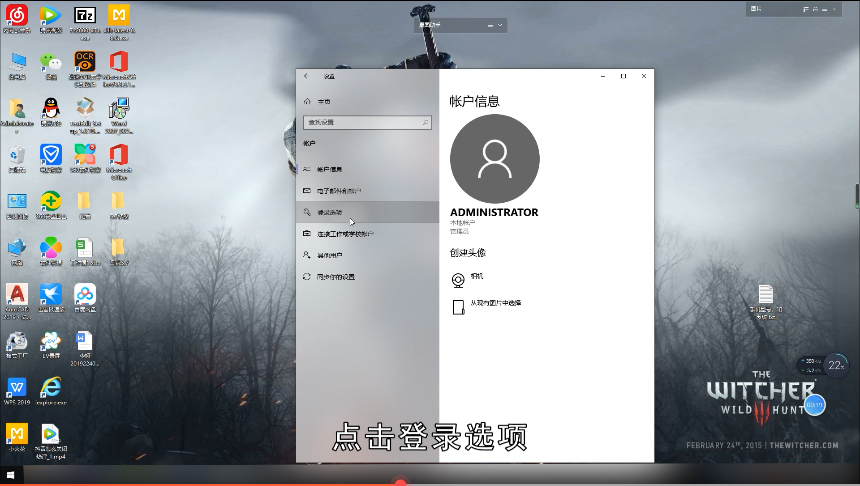860x486 pixels.
Task: Open the 360 software manager colorful icon
Action: (84, 159)
